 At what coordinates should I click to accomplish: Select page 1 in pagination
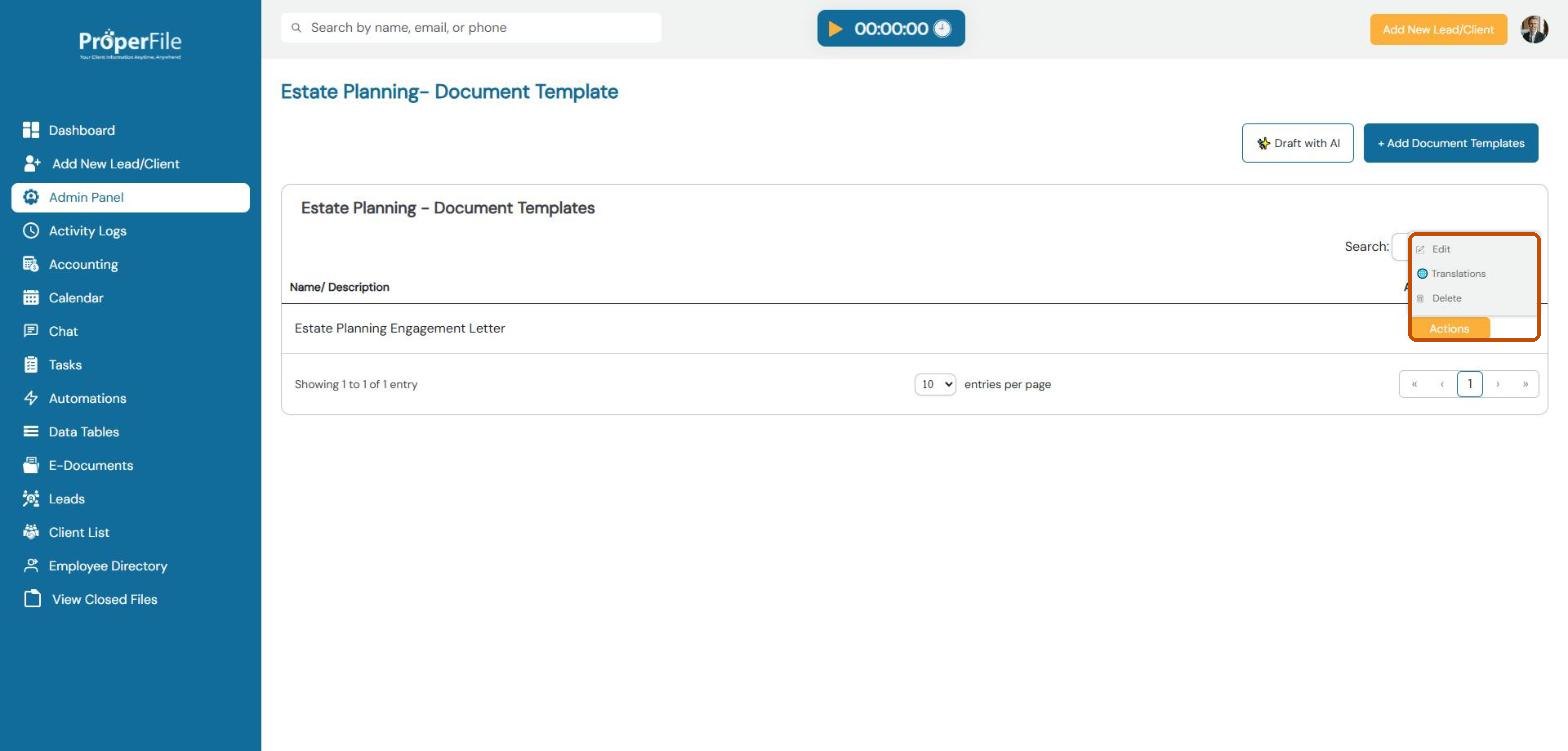pos(1470,384)
